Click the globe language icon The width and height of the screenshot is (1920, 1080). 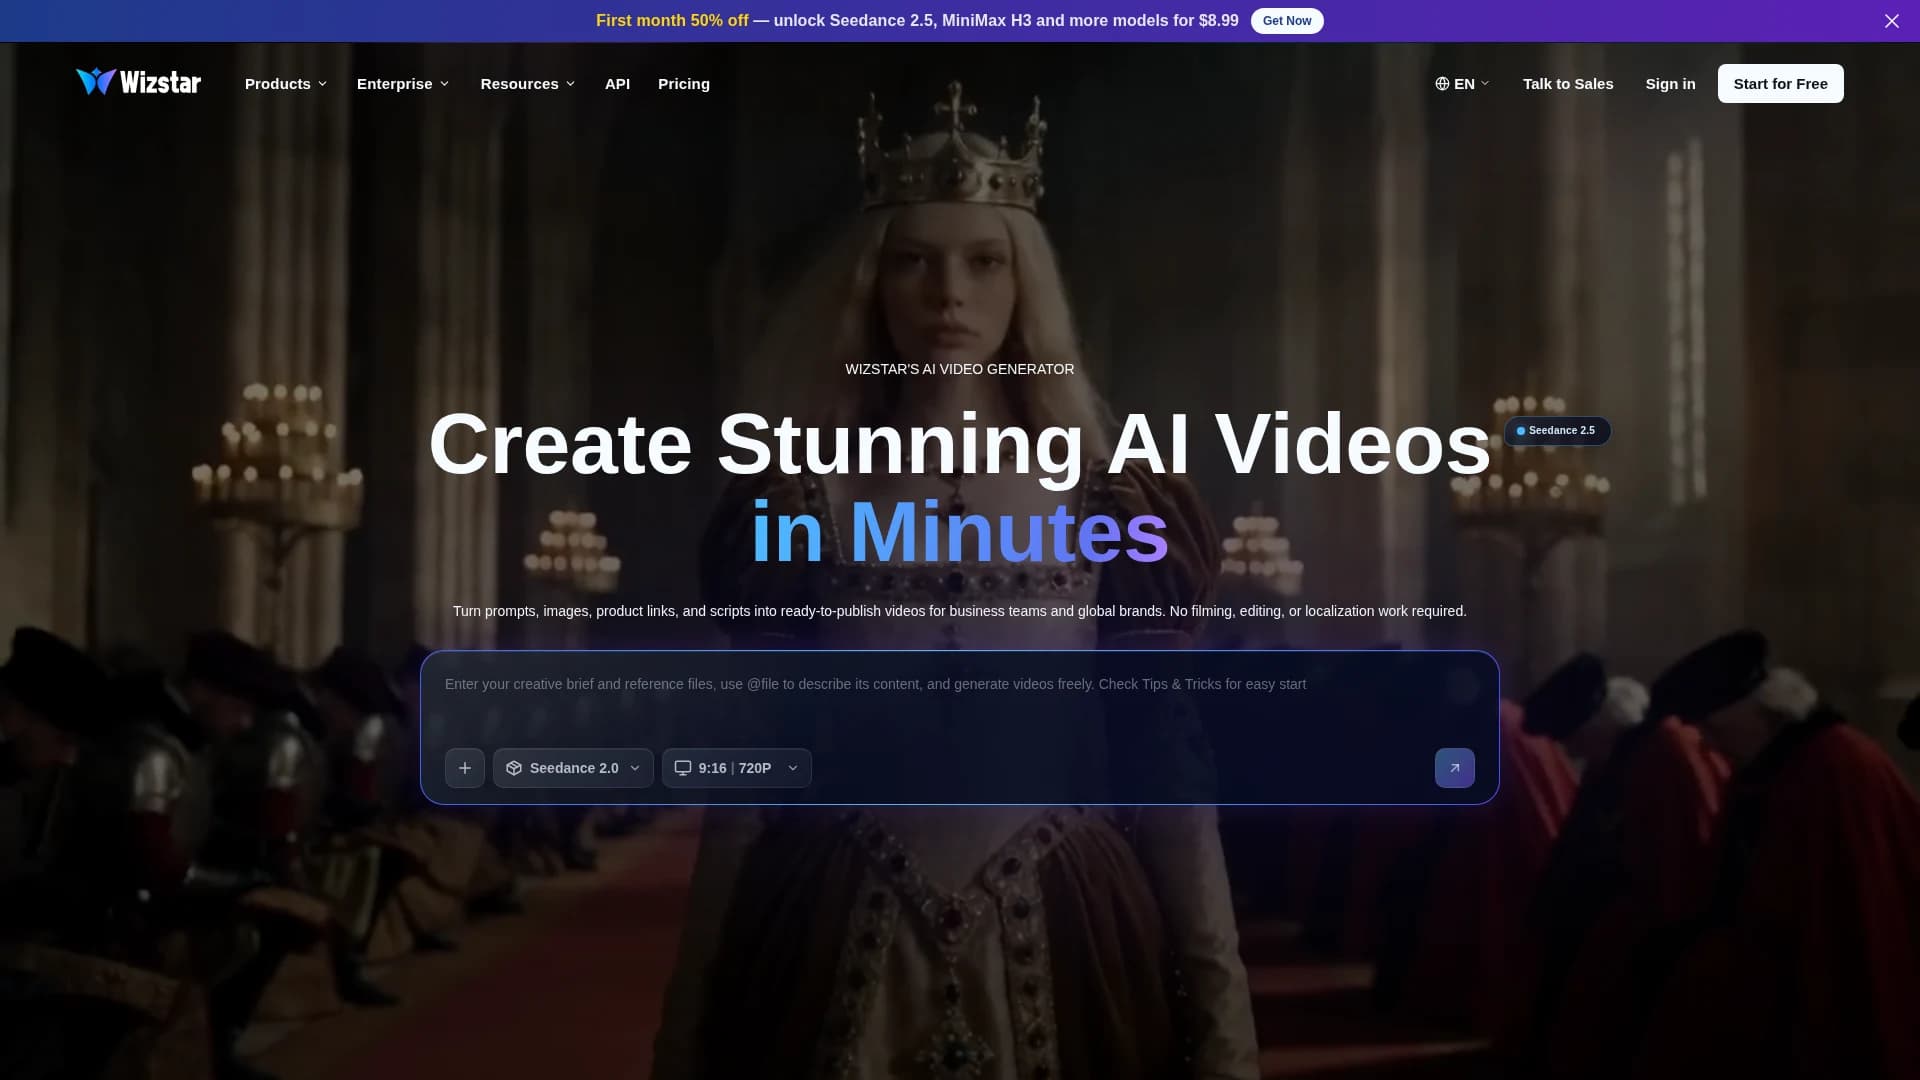tap(1442, 84)
